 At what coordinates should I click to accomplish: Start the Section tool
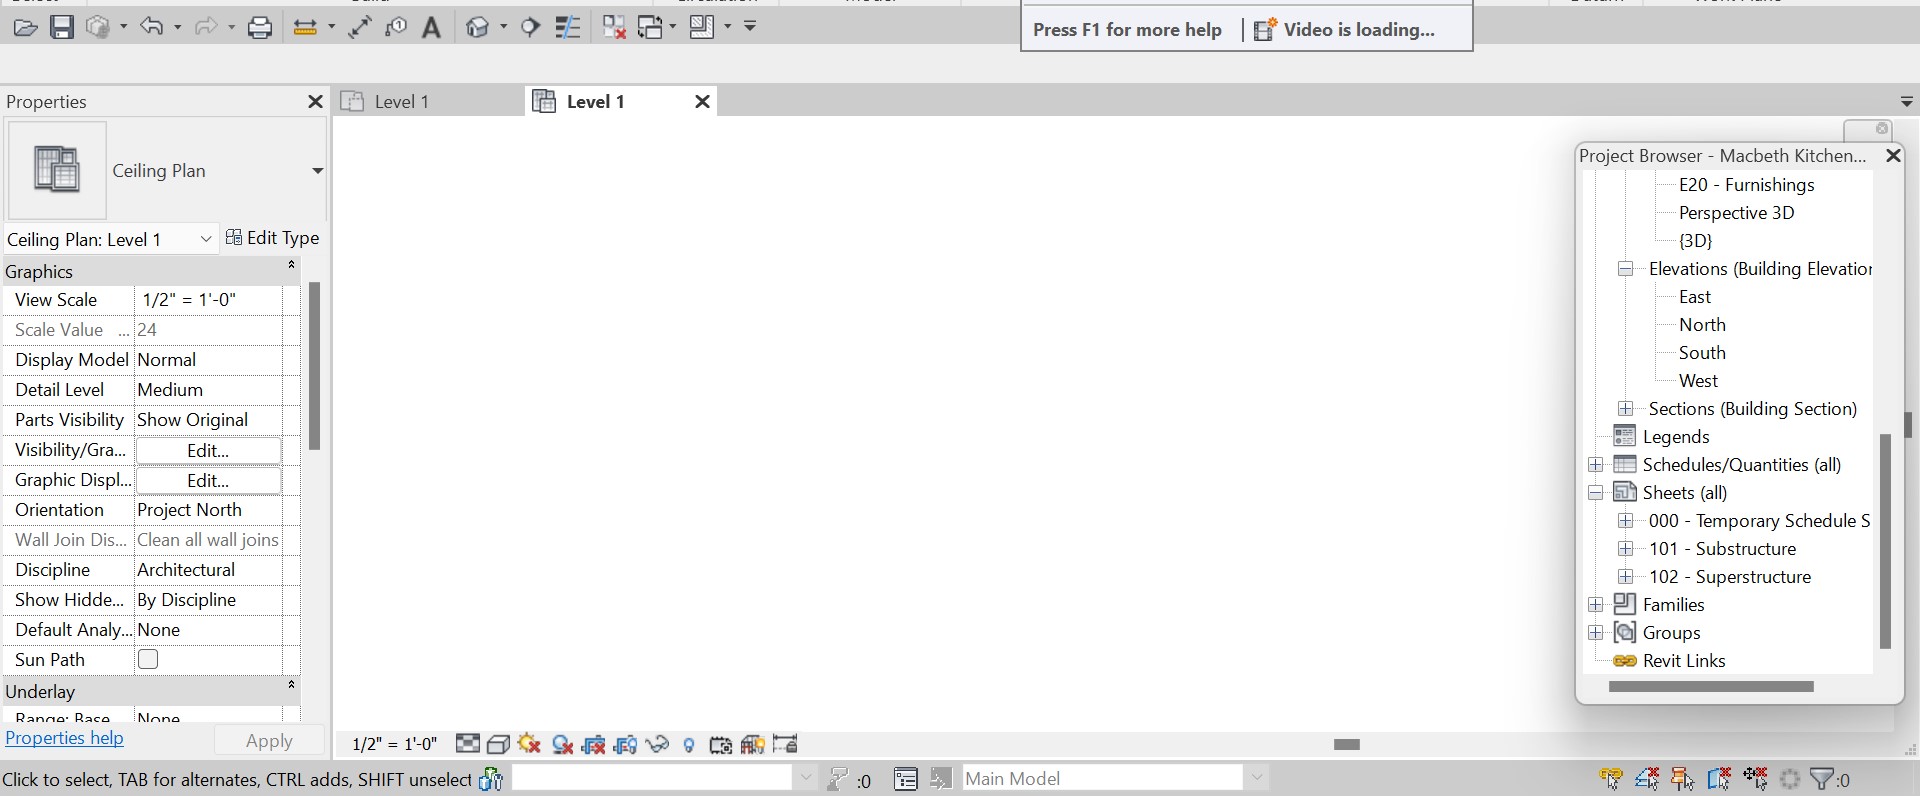(x=531, y=28)
